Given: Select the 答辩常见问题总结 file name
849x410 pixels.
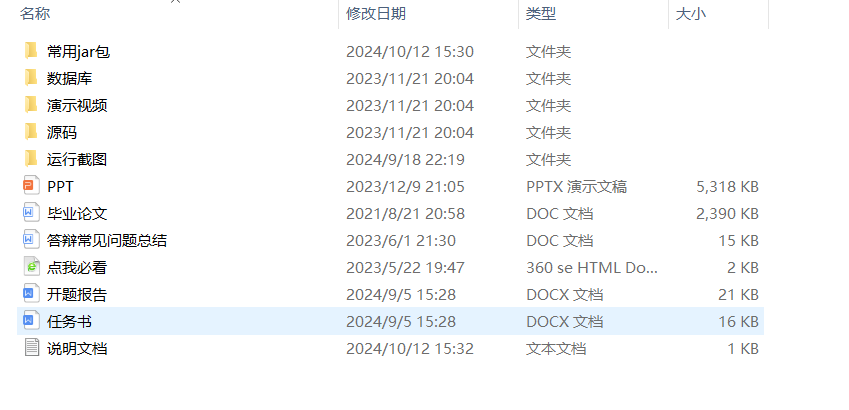Looking at the screenshot, I should [106, 240].
